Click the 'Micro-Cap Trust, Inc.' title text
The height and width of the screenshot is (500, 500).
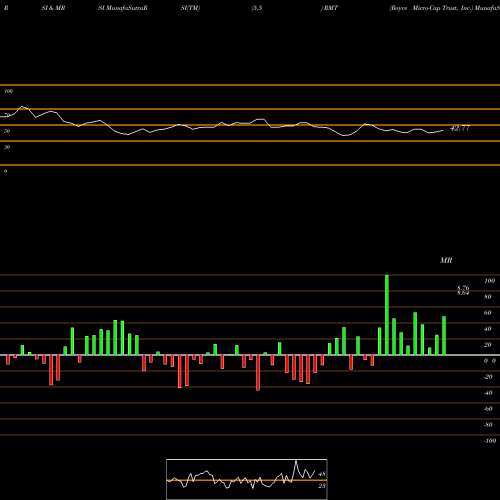click(x=443, y=8)
